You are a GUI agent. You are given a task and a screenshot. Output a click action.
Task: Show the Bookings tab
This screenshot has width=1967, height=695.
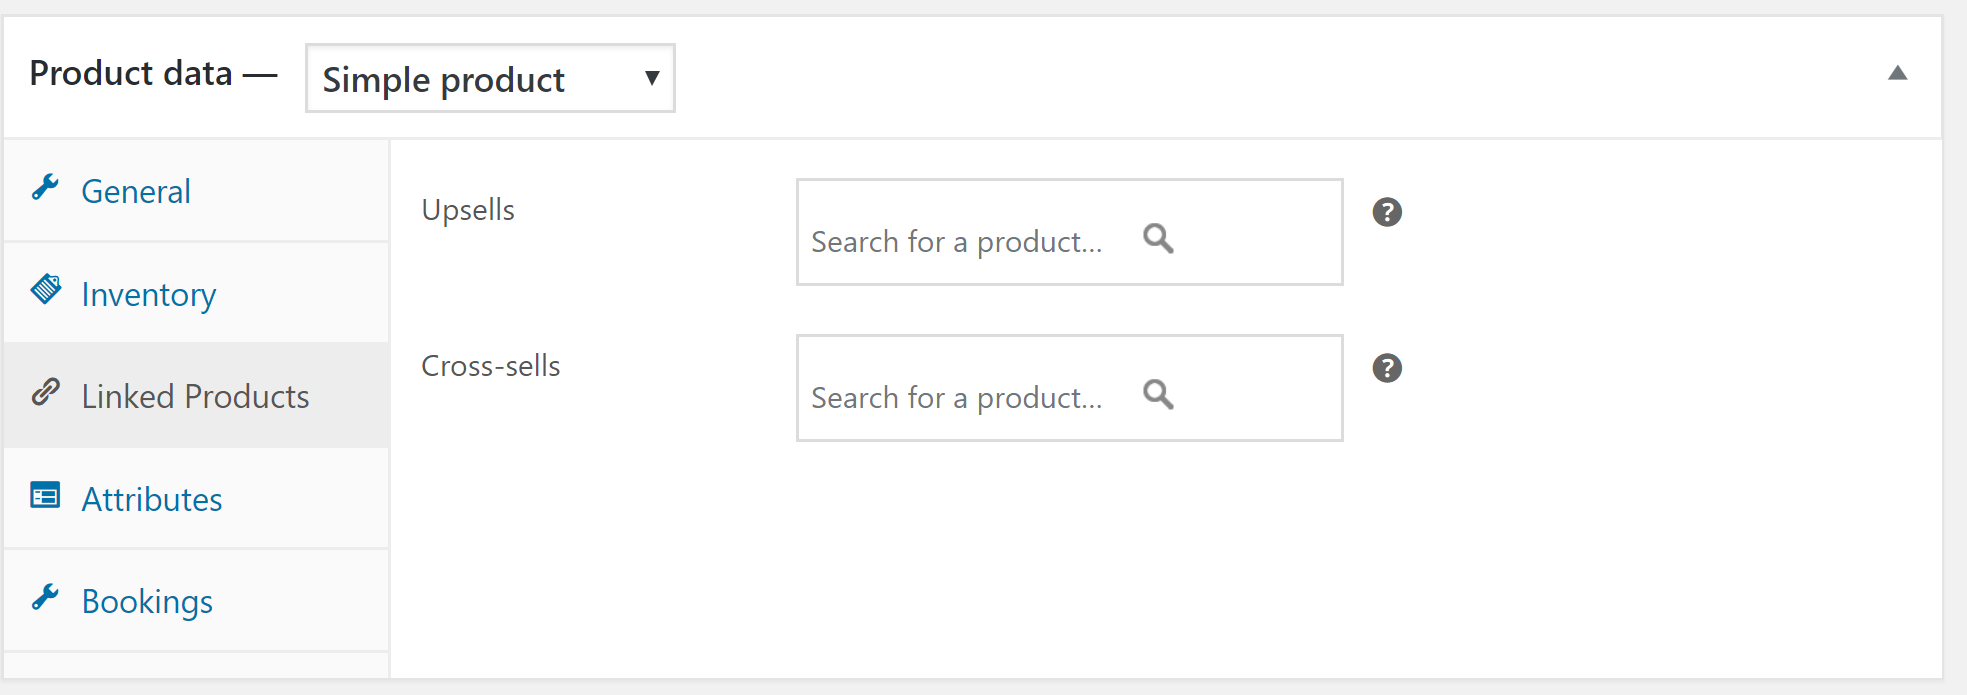point(147,601)
